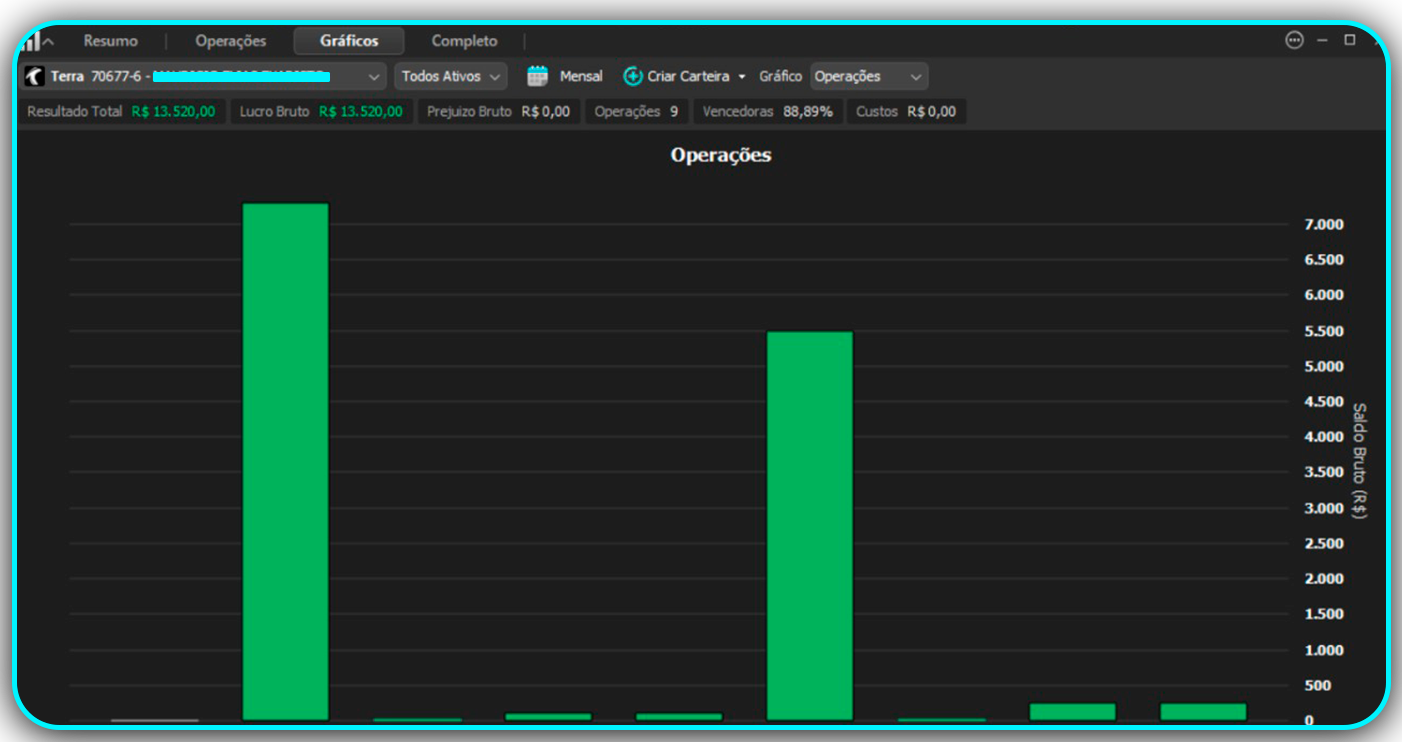Screen dimensions: 1402x742
Task: Open the Resumo tab
Action: 111,41
